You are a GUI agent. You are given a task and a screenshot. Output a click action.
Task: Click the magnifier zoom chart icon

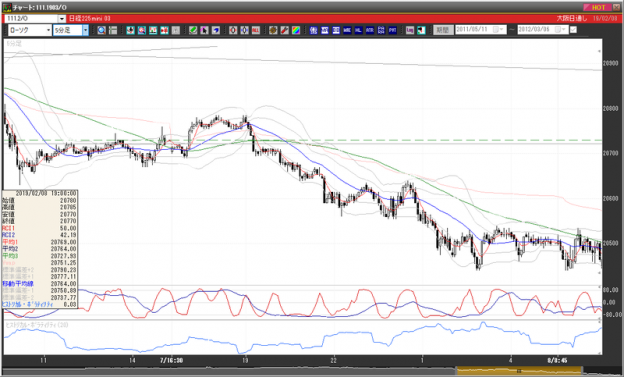[x=101, y=30]
